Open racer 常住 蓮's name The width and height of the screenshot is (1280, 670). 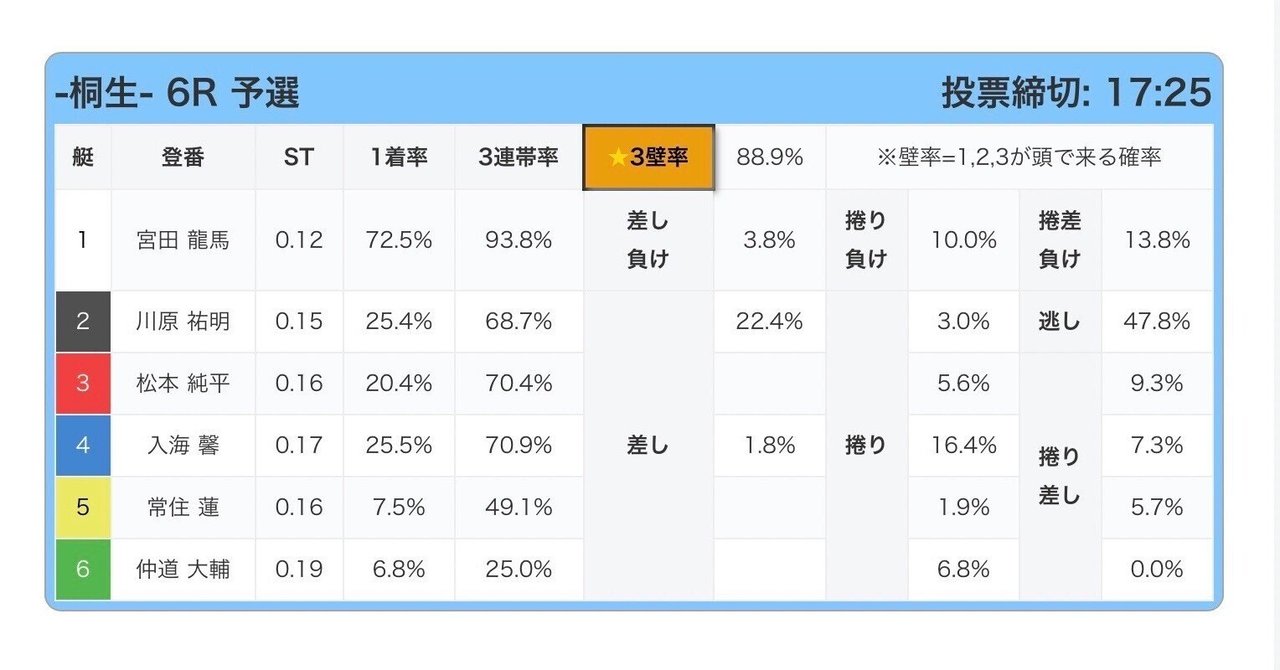pos(183,507)
